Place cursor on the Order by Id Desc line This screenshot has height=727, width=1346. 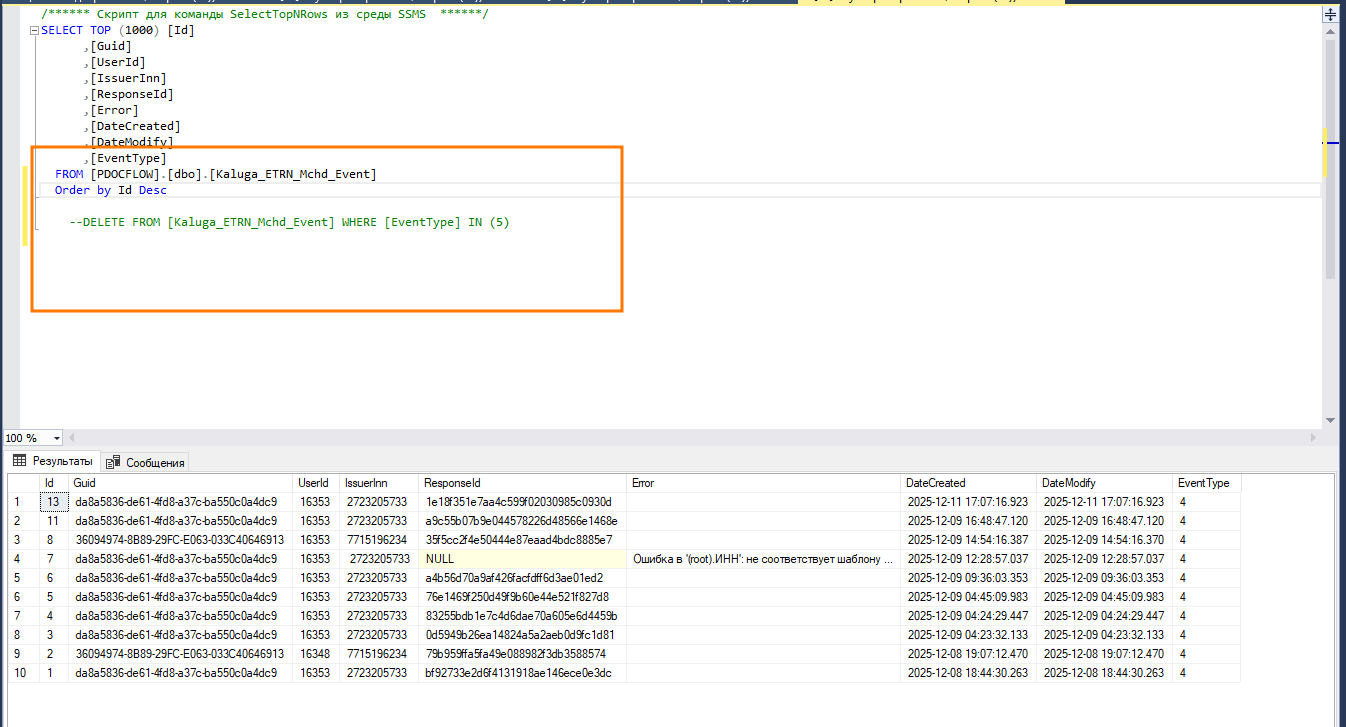point(111,190)
